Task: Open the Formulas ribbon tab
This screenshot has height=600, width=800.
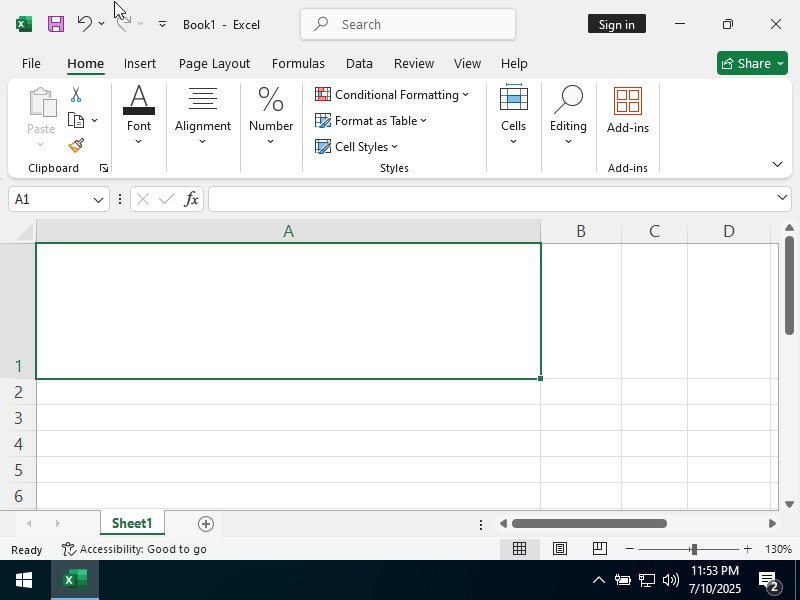Action: tap(298, 63)
